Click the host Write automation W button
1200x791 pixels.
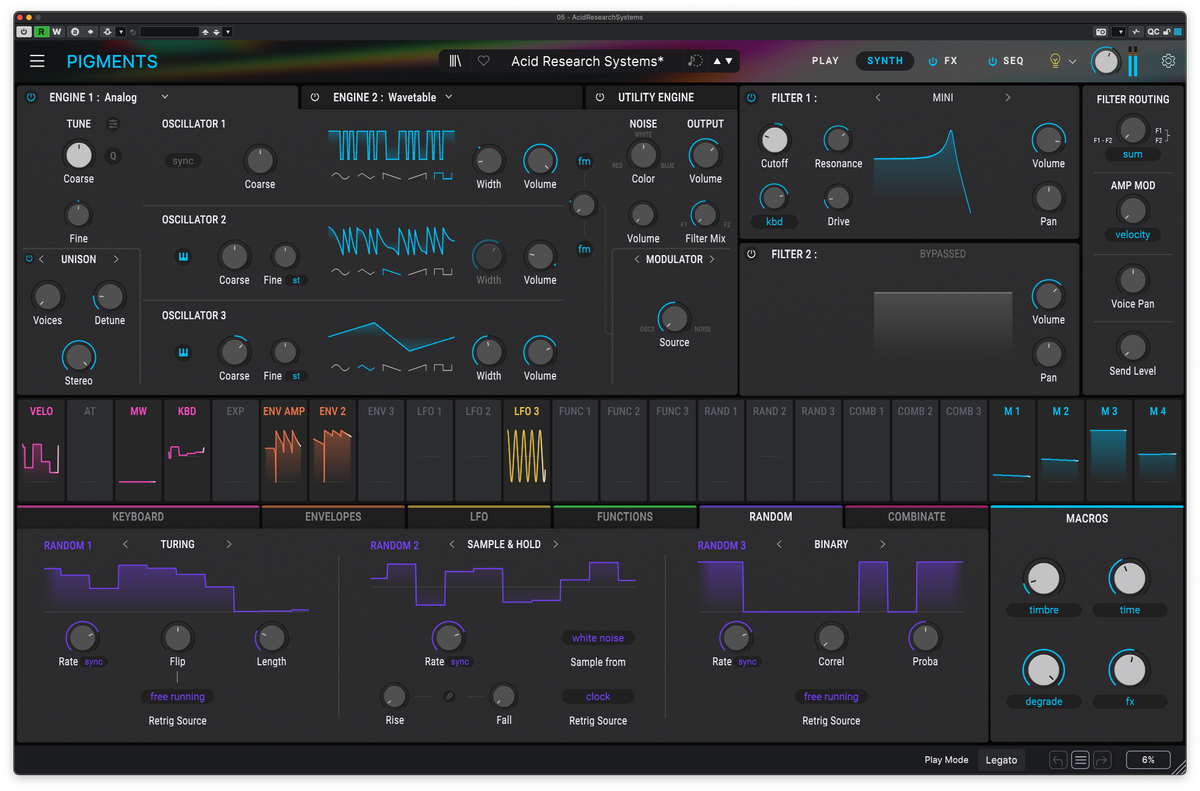click(57, 32)
